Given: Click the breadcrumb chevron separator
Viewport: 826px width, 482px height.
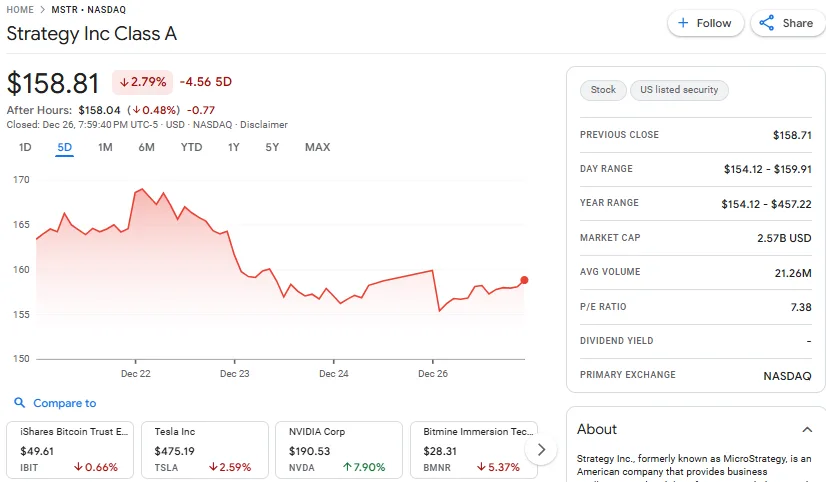Looking at the screenshot, I should pyautogui.click(x=43, y=9).
